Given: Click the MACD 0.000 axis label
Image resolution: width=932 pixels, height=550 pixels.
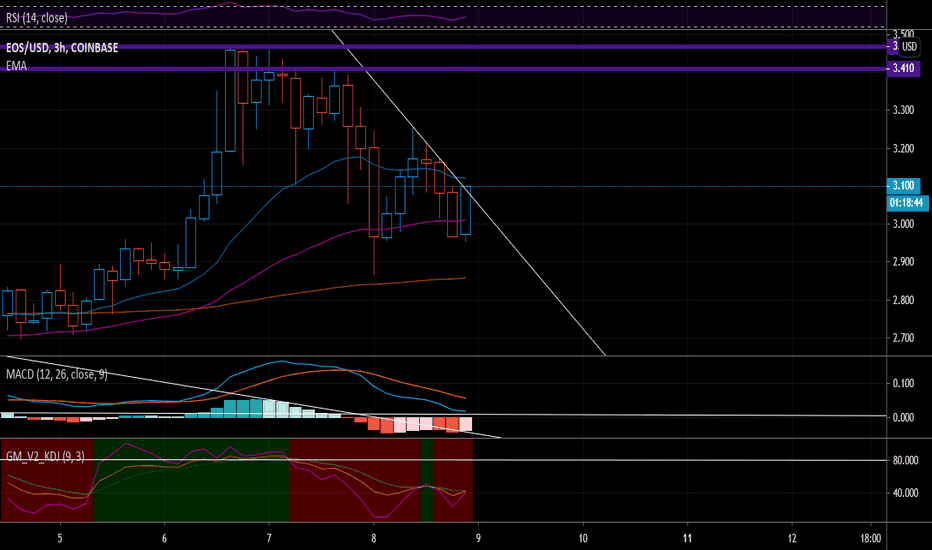Looking at the screenshot, I should pos(903,417).
